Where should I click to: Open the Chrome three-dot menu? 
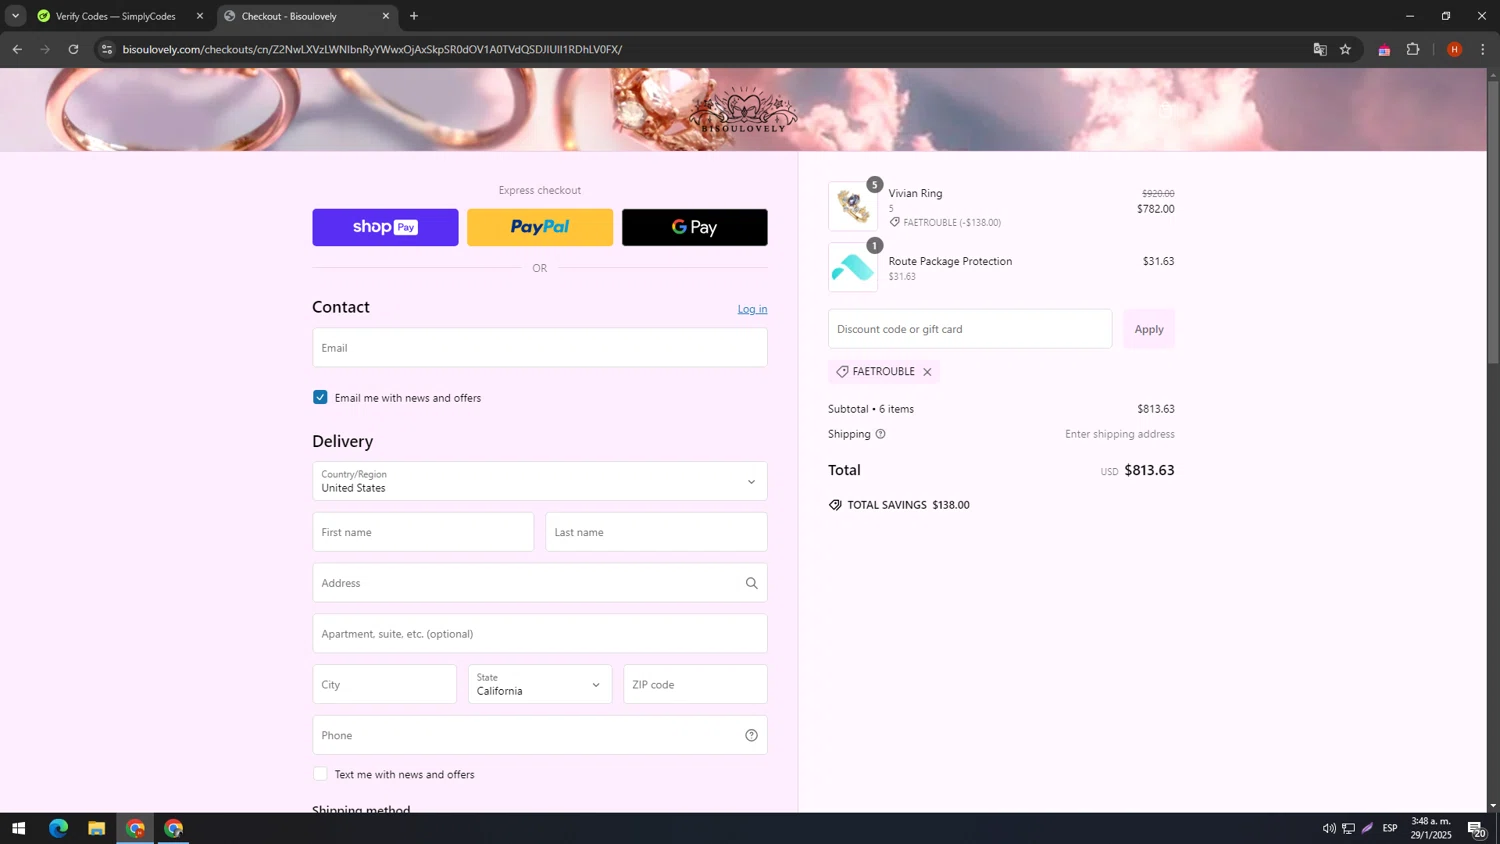(x=1483, y=49)
